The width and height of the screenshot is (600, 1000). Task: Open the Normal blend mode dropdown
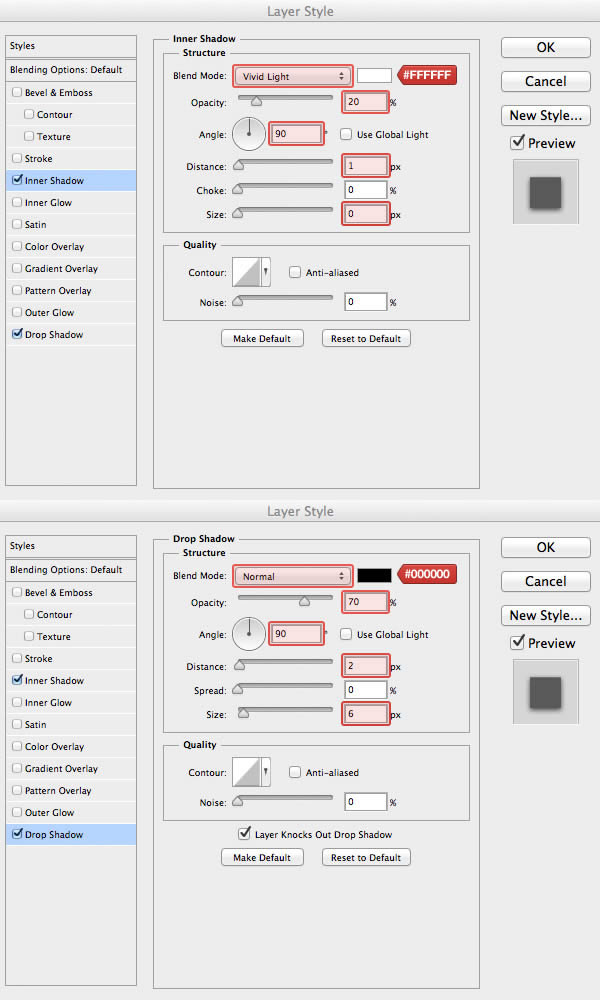[293, 576]
